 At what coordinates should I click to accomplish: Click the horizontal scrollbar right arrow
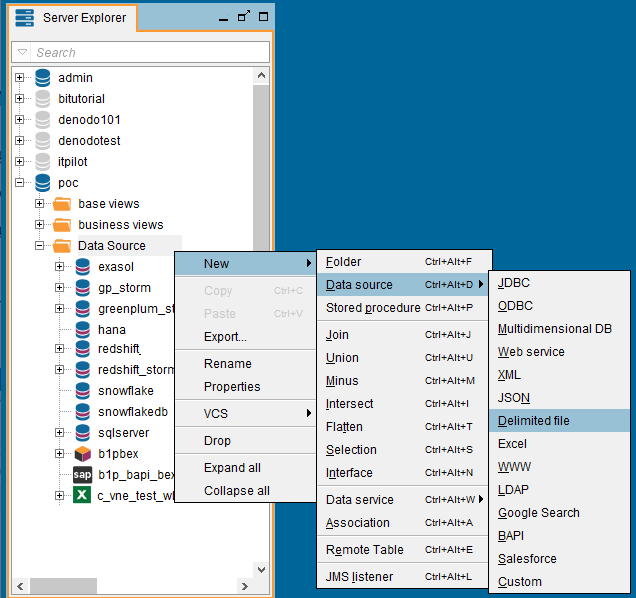[245, 586]
